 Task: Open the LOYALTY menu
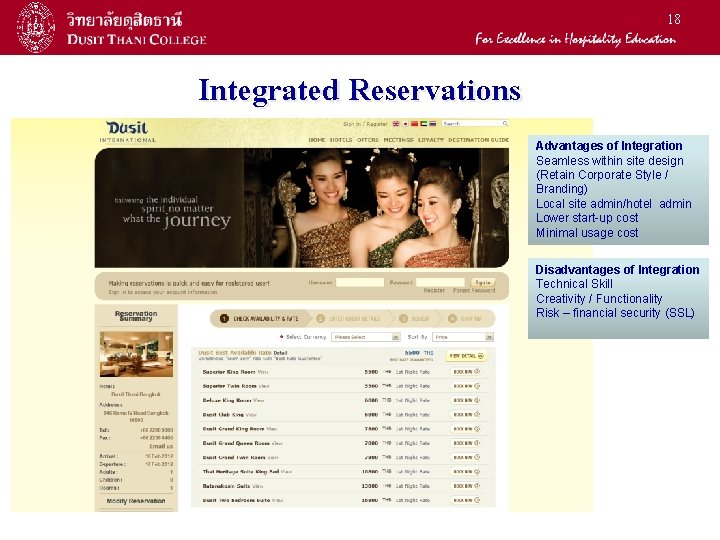click(x=431, y=140)
